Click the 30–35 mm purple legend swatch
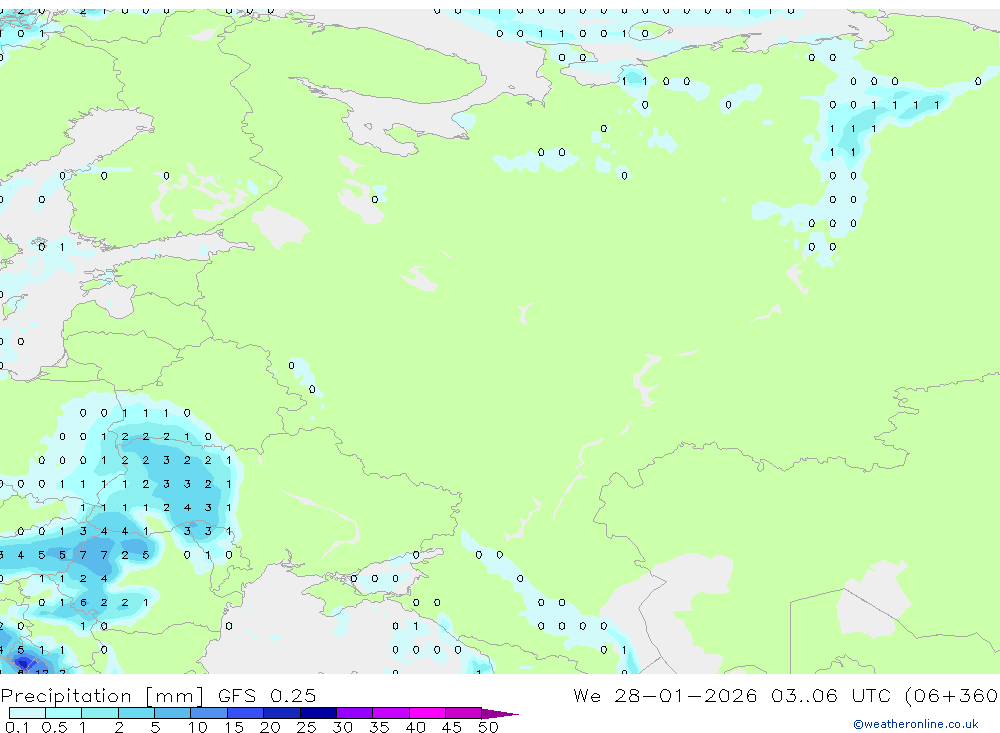This screenshot has height=733, width=1000. pyautogui.click(x=355, y=713)
